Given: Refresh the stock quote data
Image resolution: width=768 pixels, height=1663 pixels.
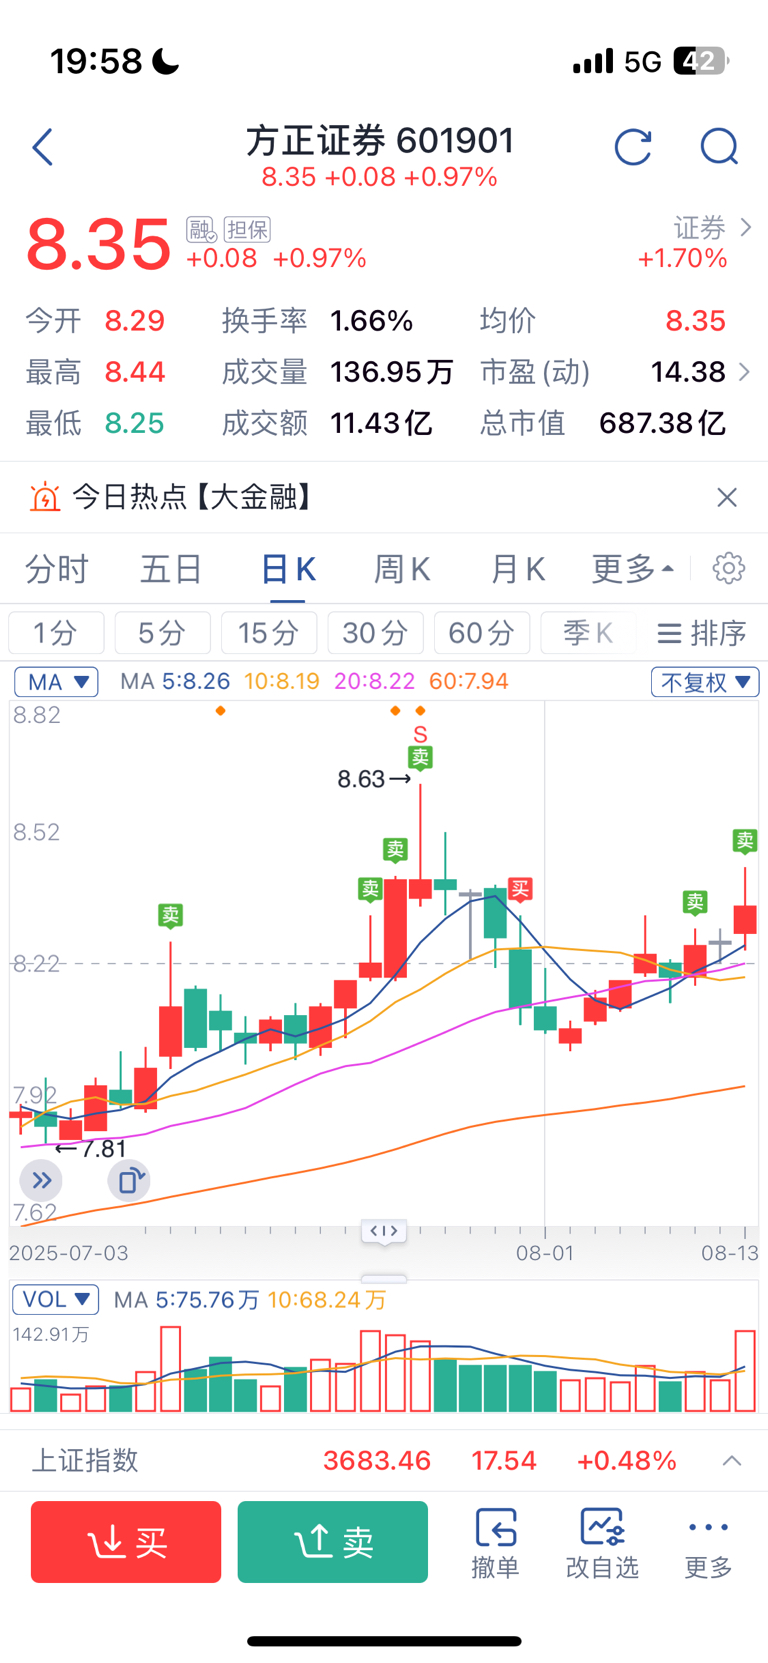Looking at the screenshot, I should tap(633, 147).
